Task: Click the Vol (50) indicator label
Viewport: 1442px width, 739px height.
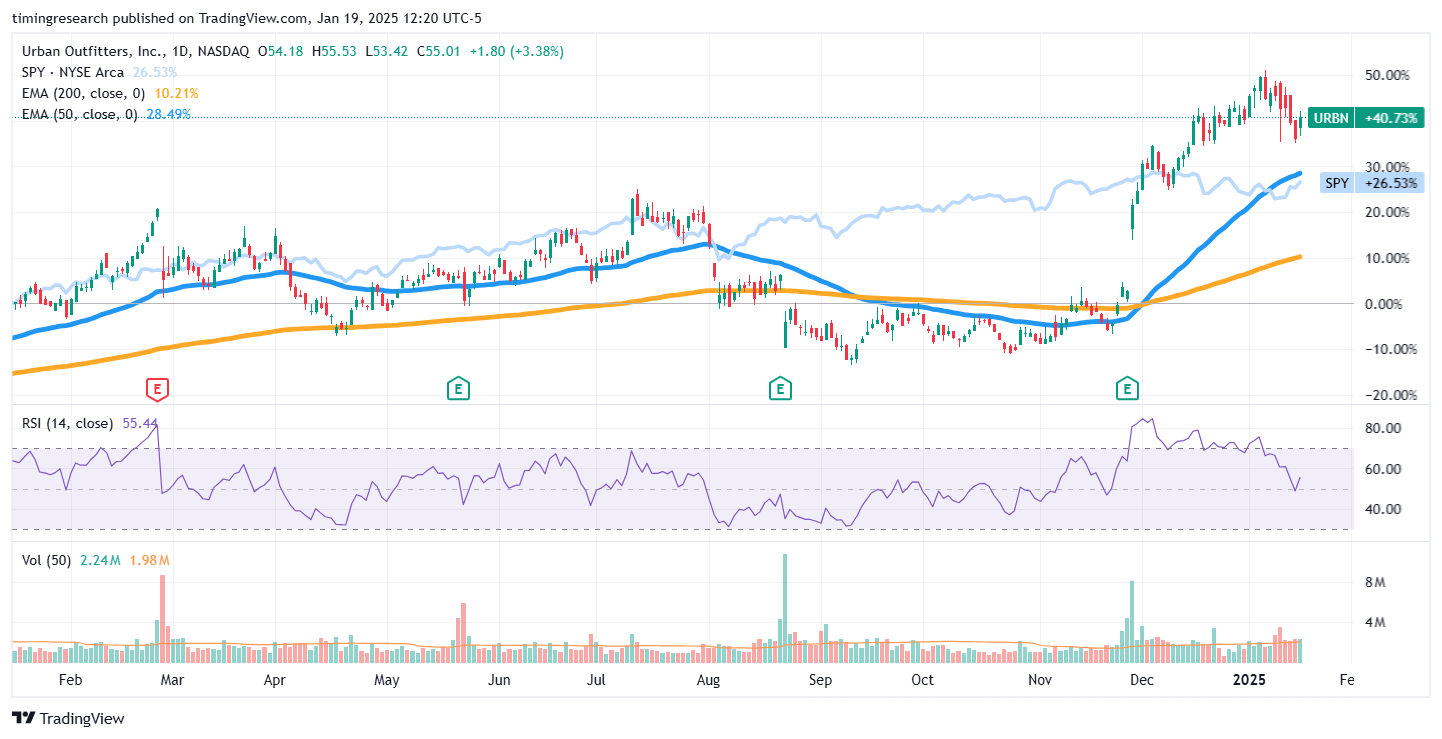Action: [x=46, y=561]
